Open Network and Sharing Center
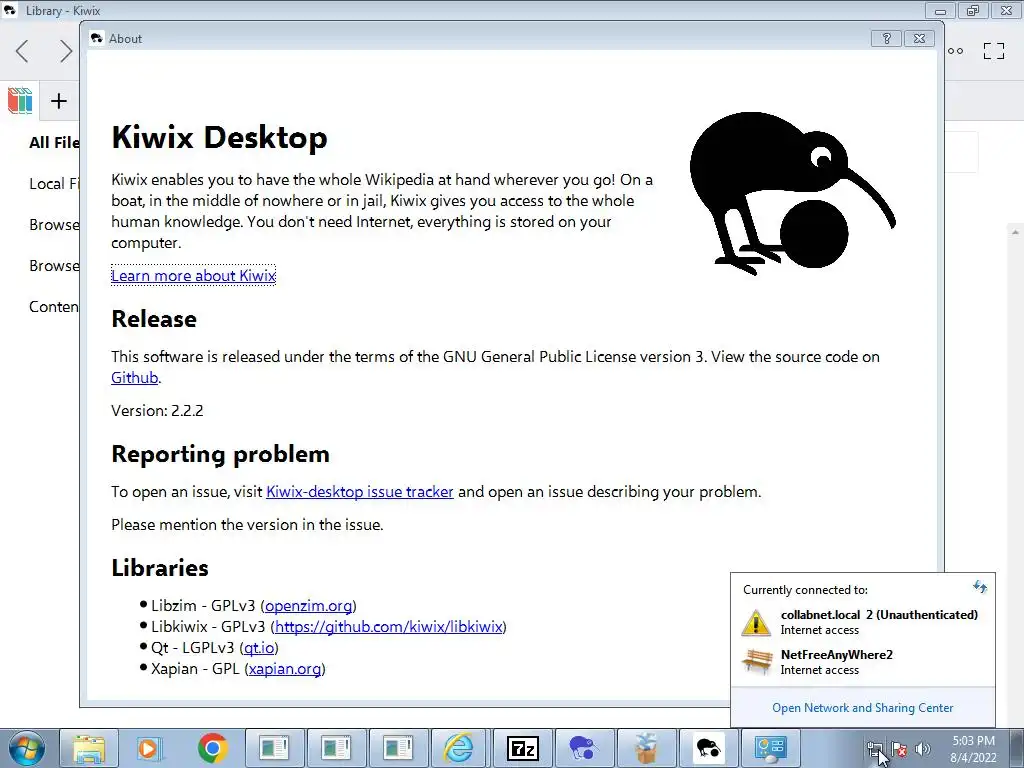Screen dimensions: 1024x768 (x=863, y=708)
